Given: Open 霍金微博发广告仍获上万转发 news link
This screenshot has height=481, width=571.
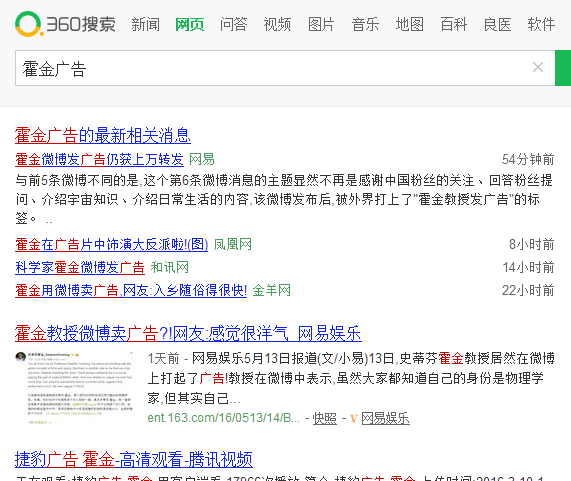Looking at the screenshot, I should (99, 159).
